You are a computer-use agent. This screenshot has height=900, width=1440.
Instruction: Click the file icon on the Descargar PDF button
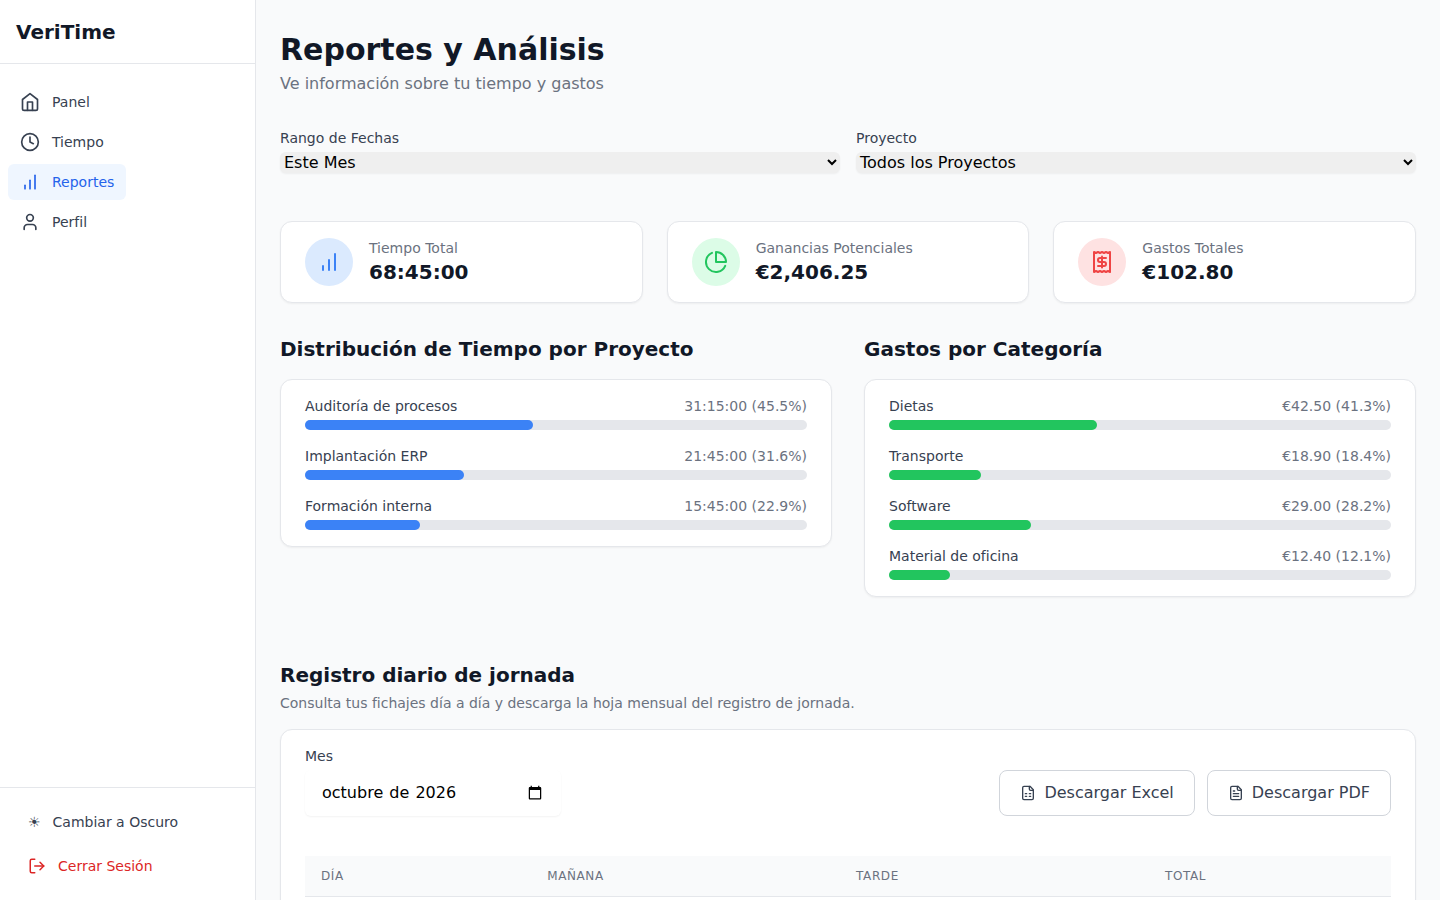coord(1236,793)
